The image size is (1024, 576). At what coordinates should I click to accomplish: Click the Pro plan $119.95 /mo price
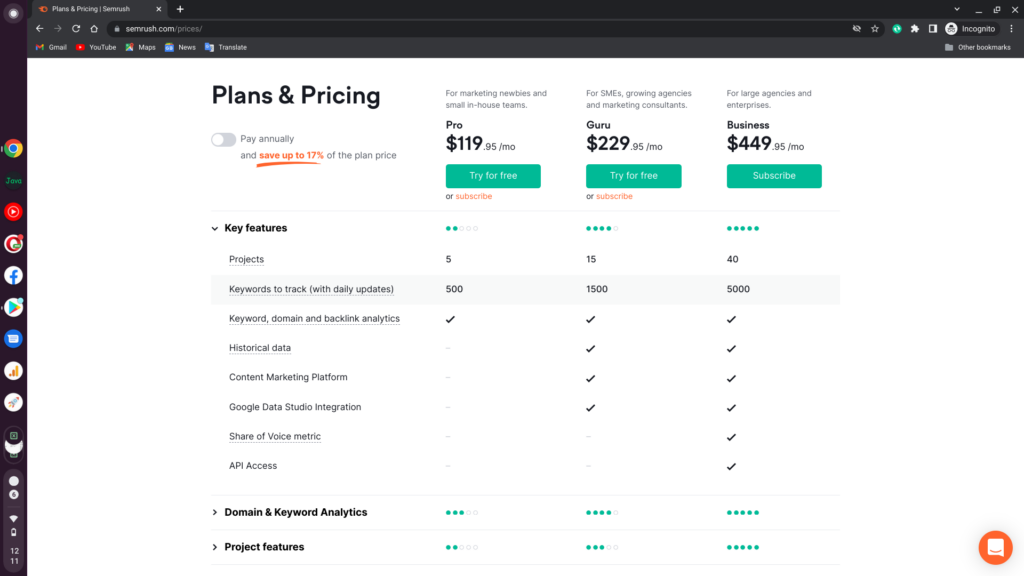tap(481, 144)
